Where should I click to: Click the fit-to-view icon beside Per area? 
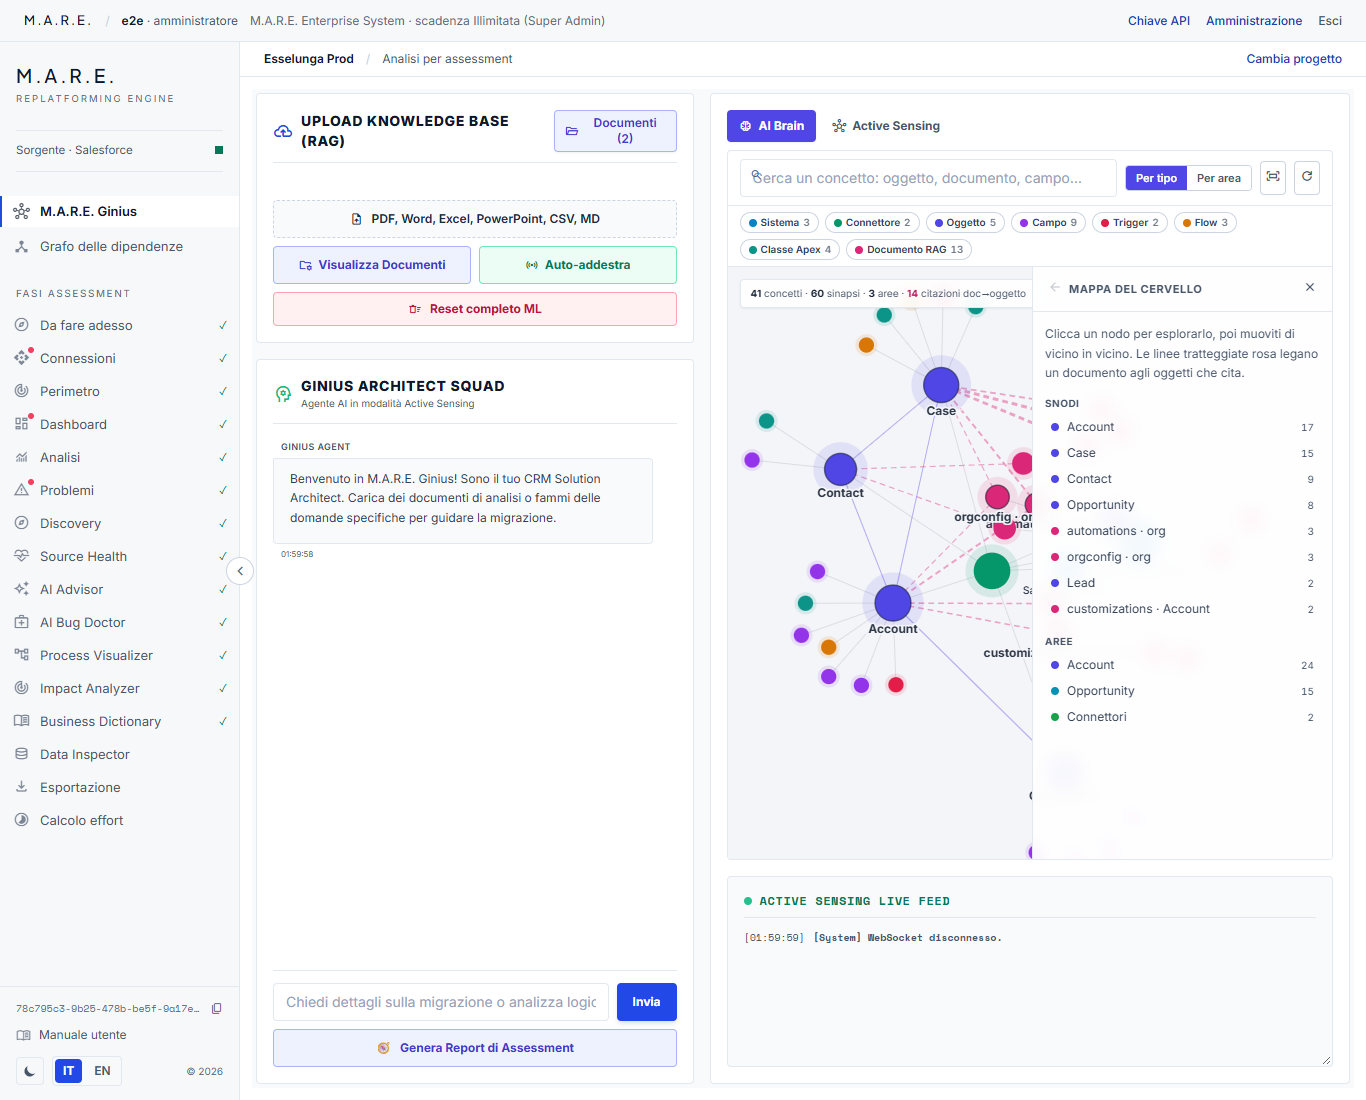pyautogui.click(x=1273, y=177)
